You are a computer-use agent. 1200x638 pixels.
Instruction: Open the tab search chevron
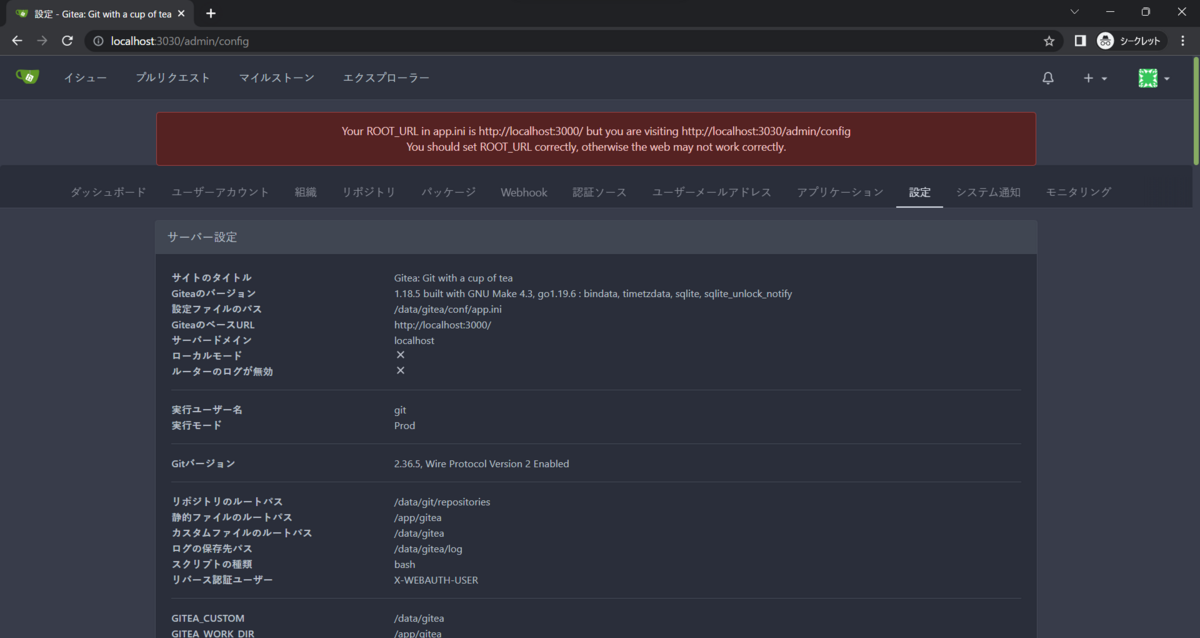tap(1075, 12)
